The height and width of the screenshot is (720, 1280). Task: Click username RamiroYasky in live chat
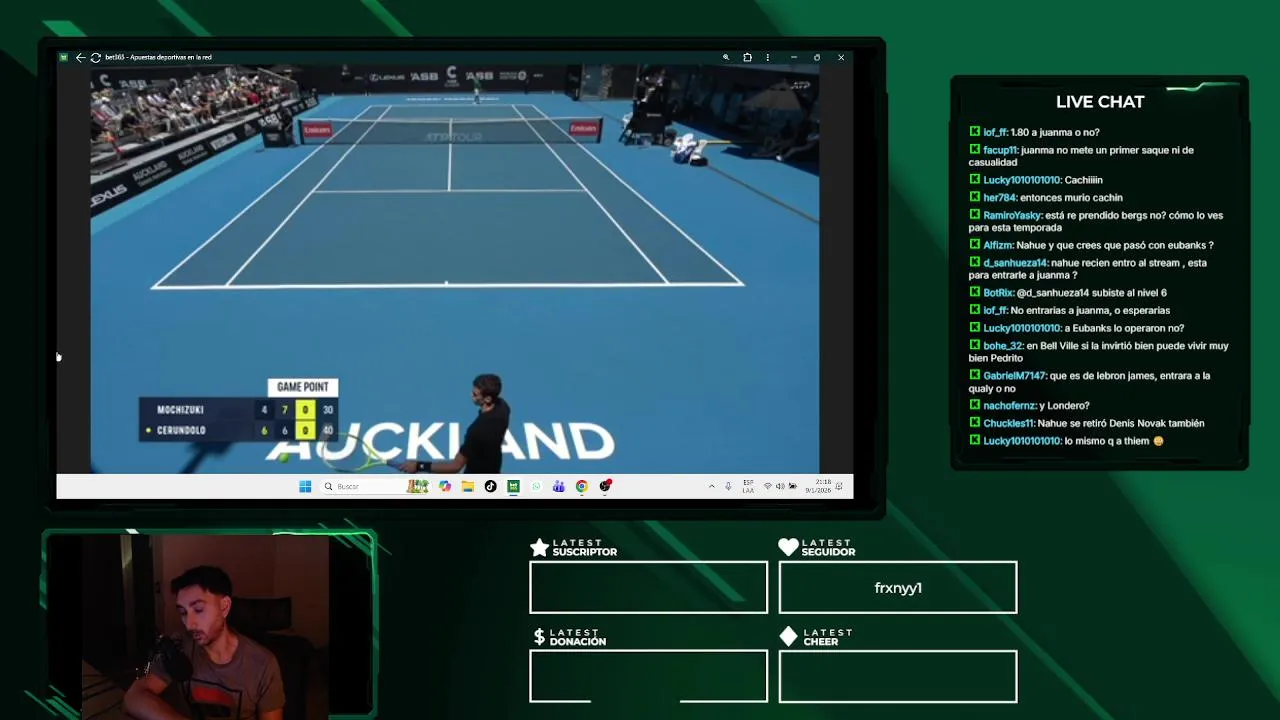coord(1012,215)
